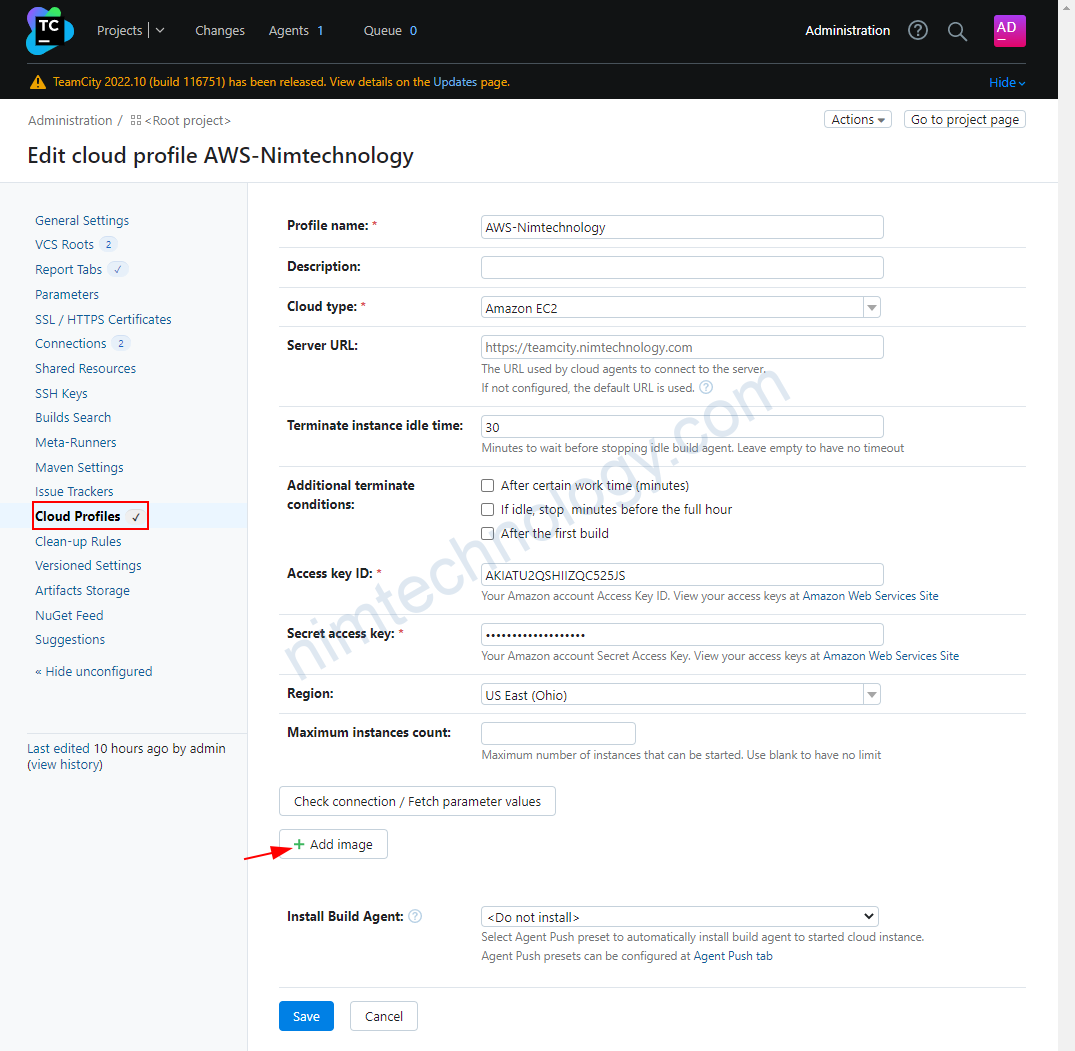Click Administration breadcrumb link
The height and width of the screenshot is (1051, 1075).
click(70, 121)
